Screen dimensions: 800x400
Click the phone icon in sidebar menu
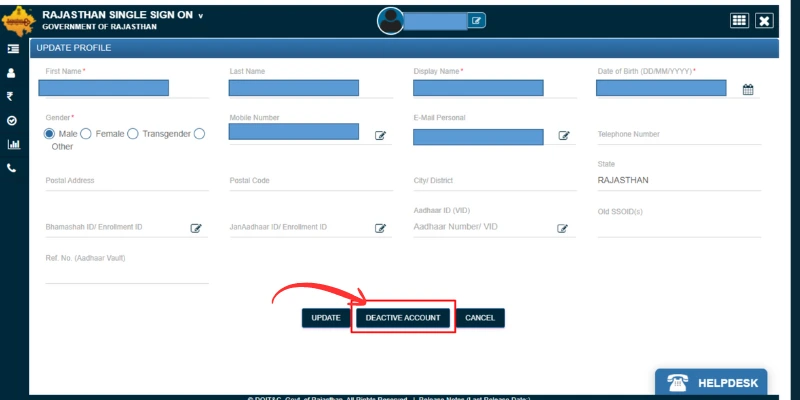12,168
